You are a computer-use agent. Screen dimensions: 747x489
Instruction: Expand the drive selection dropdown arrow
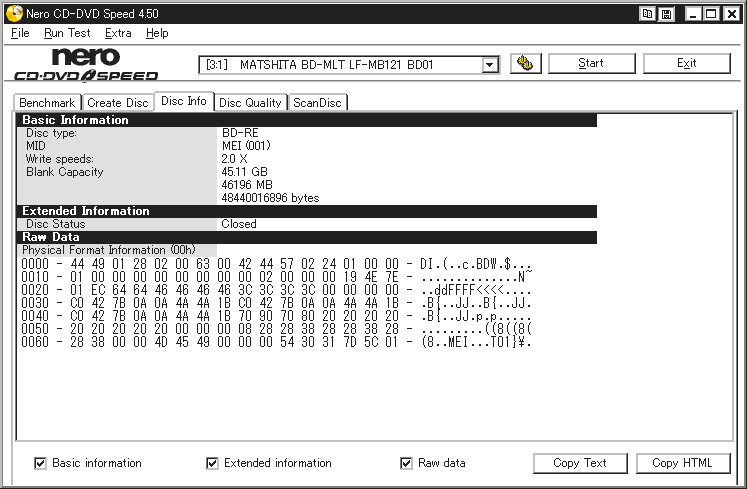tap(489, 65)
